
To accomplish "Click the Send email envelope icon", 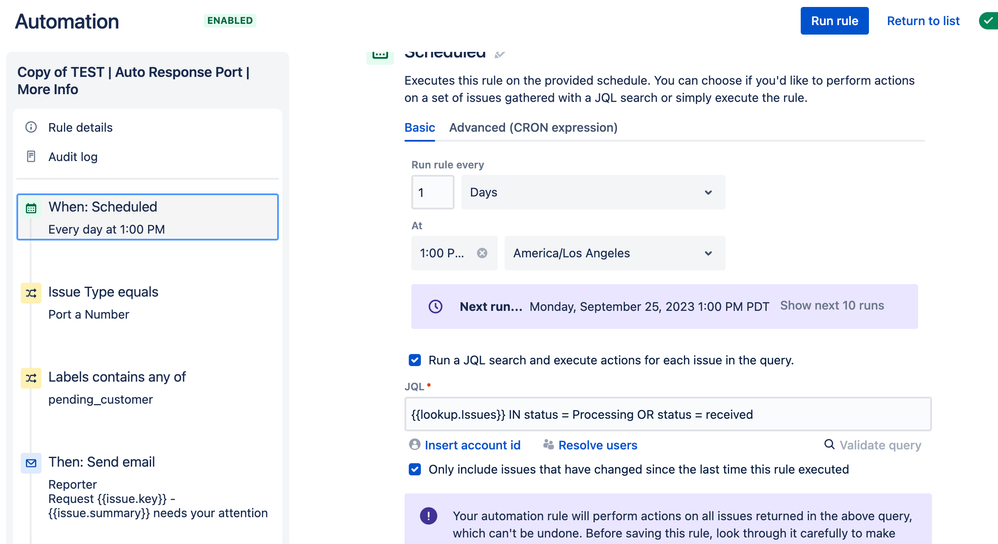I will click(31, 463).
